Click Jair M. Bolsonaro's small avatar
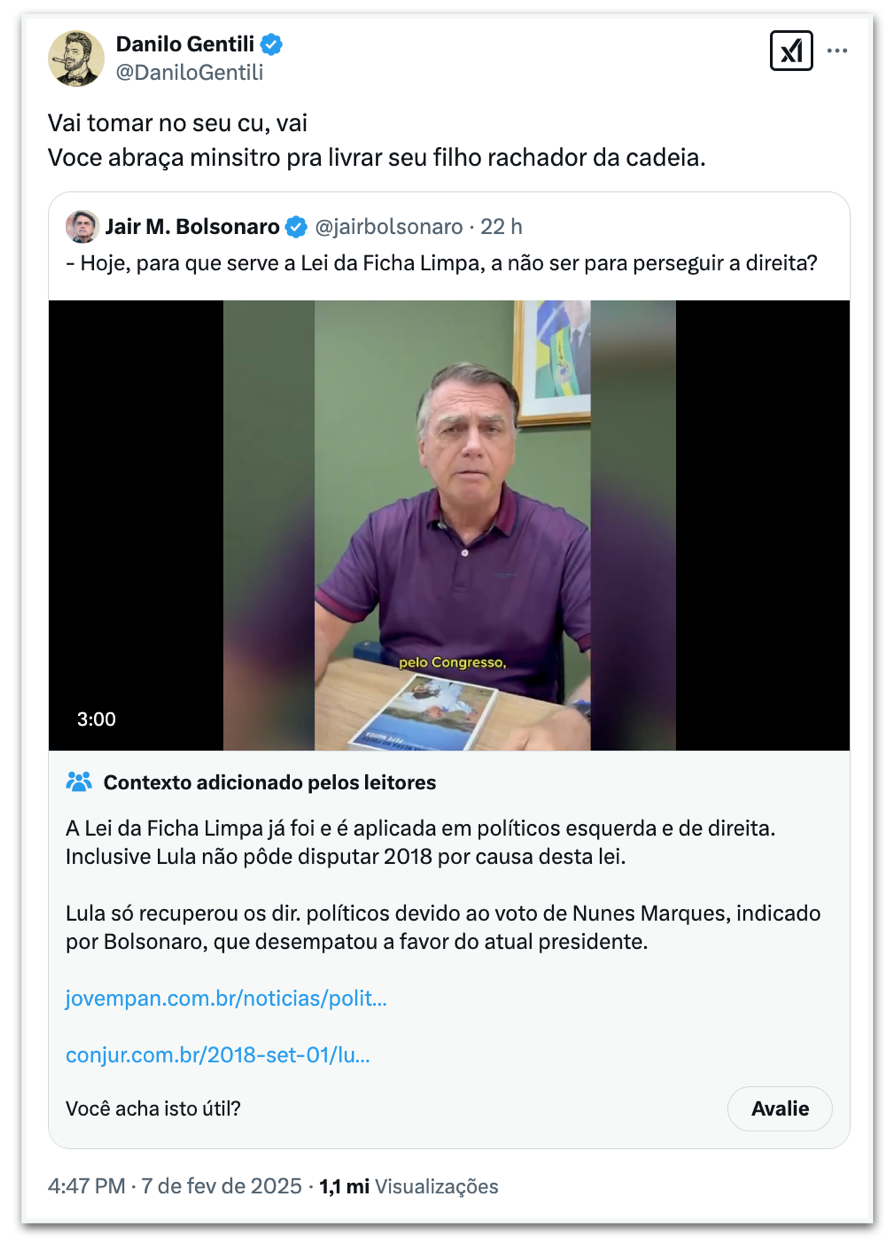 [x=82, y=227]
